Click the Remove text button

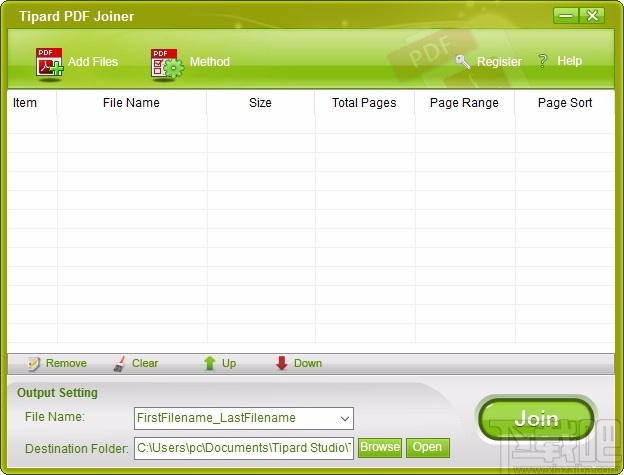(66, 363)
